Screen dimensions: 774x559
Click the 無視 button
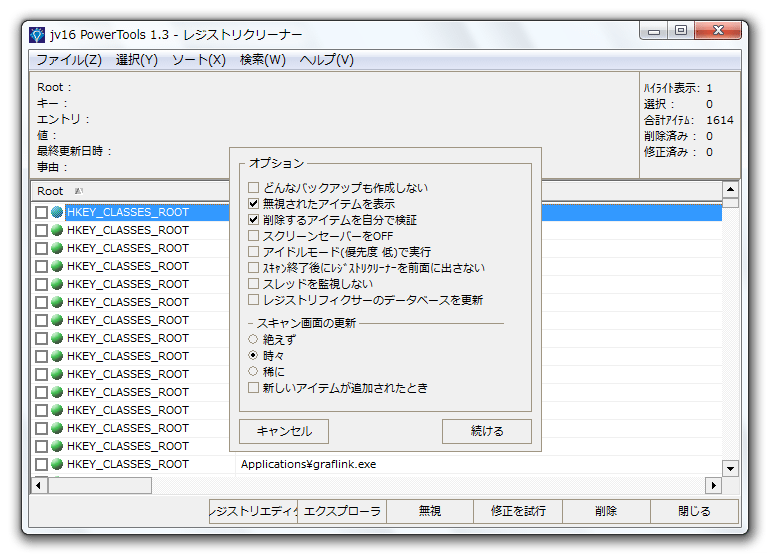point(430,511)
